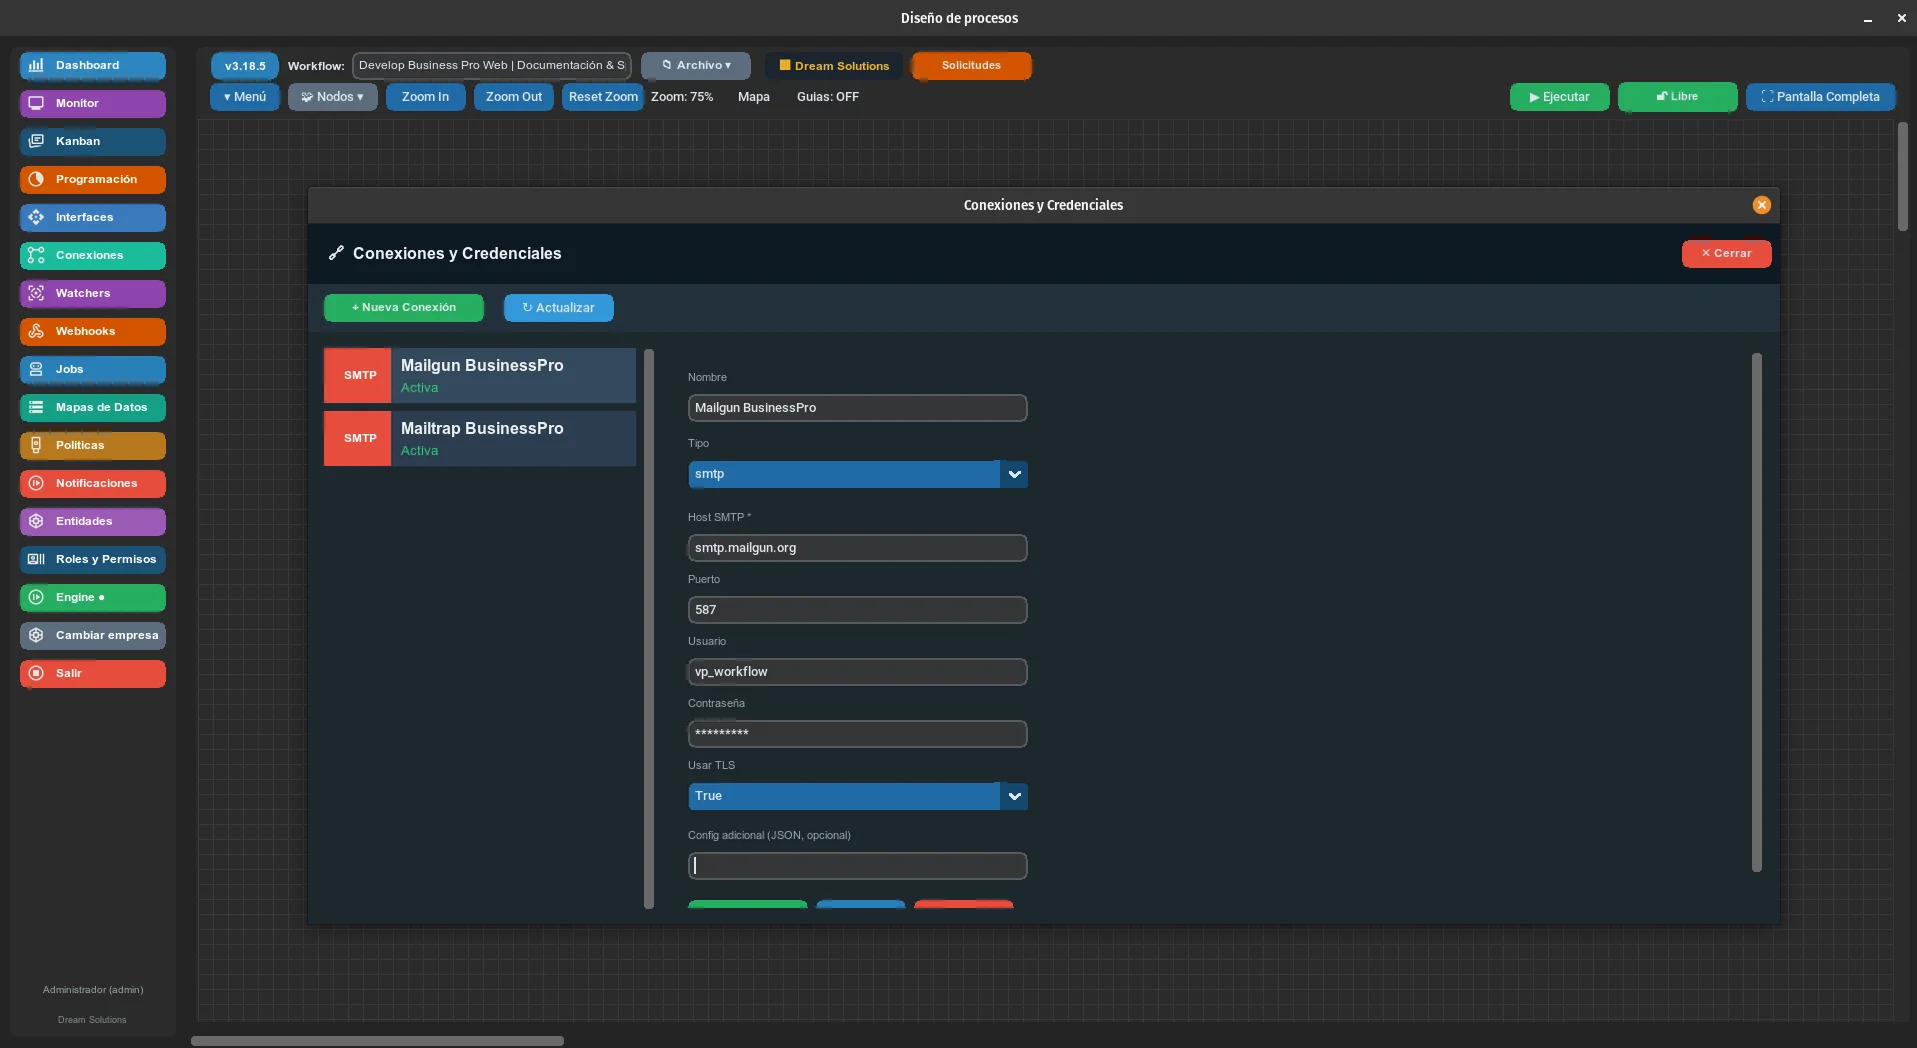Expand the Nodos dropdown
This screenshot has height=1048, width=1917.
tap(332, 97)
